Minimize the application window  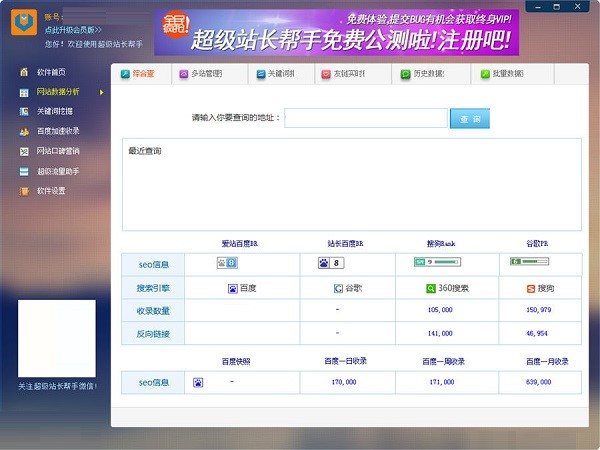[x=538, y=7]
